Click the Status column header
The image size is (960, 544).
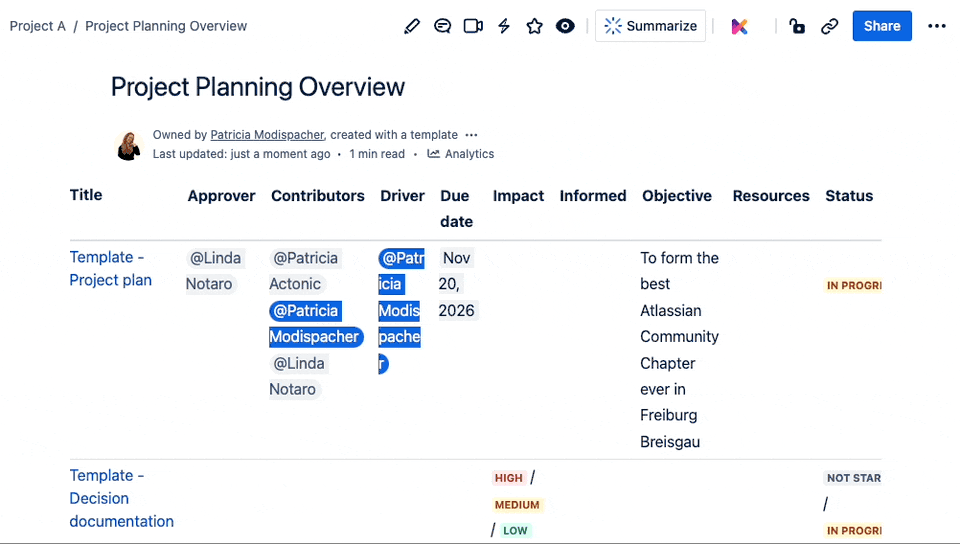coord(849,196)
